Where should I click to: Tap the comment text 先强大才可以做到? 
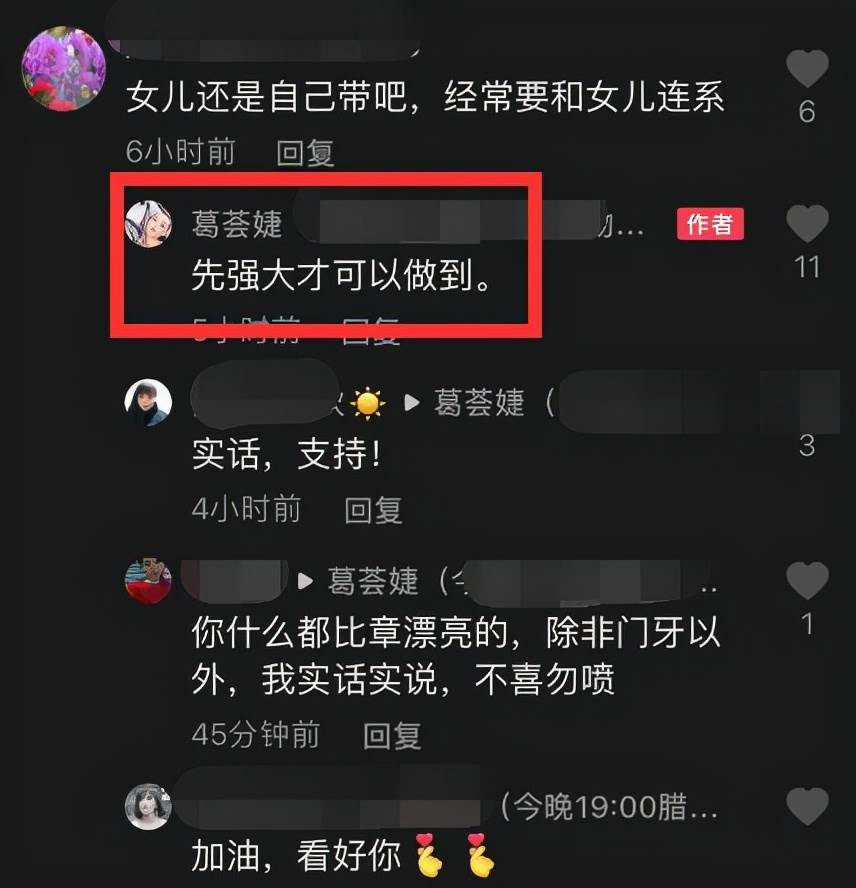(x=342, y=276)
